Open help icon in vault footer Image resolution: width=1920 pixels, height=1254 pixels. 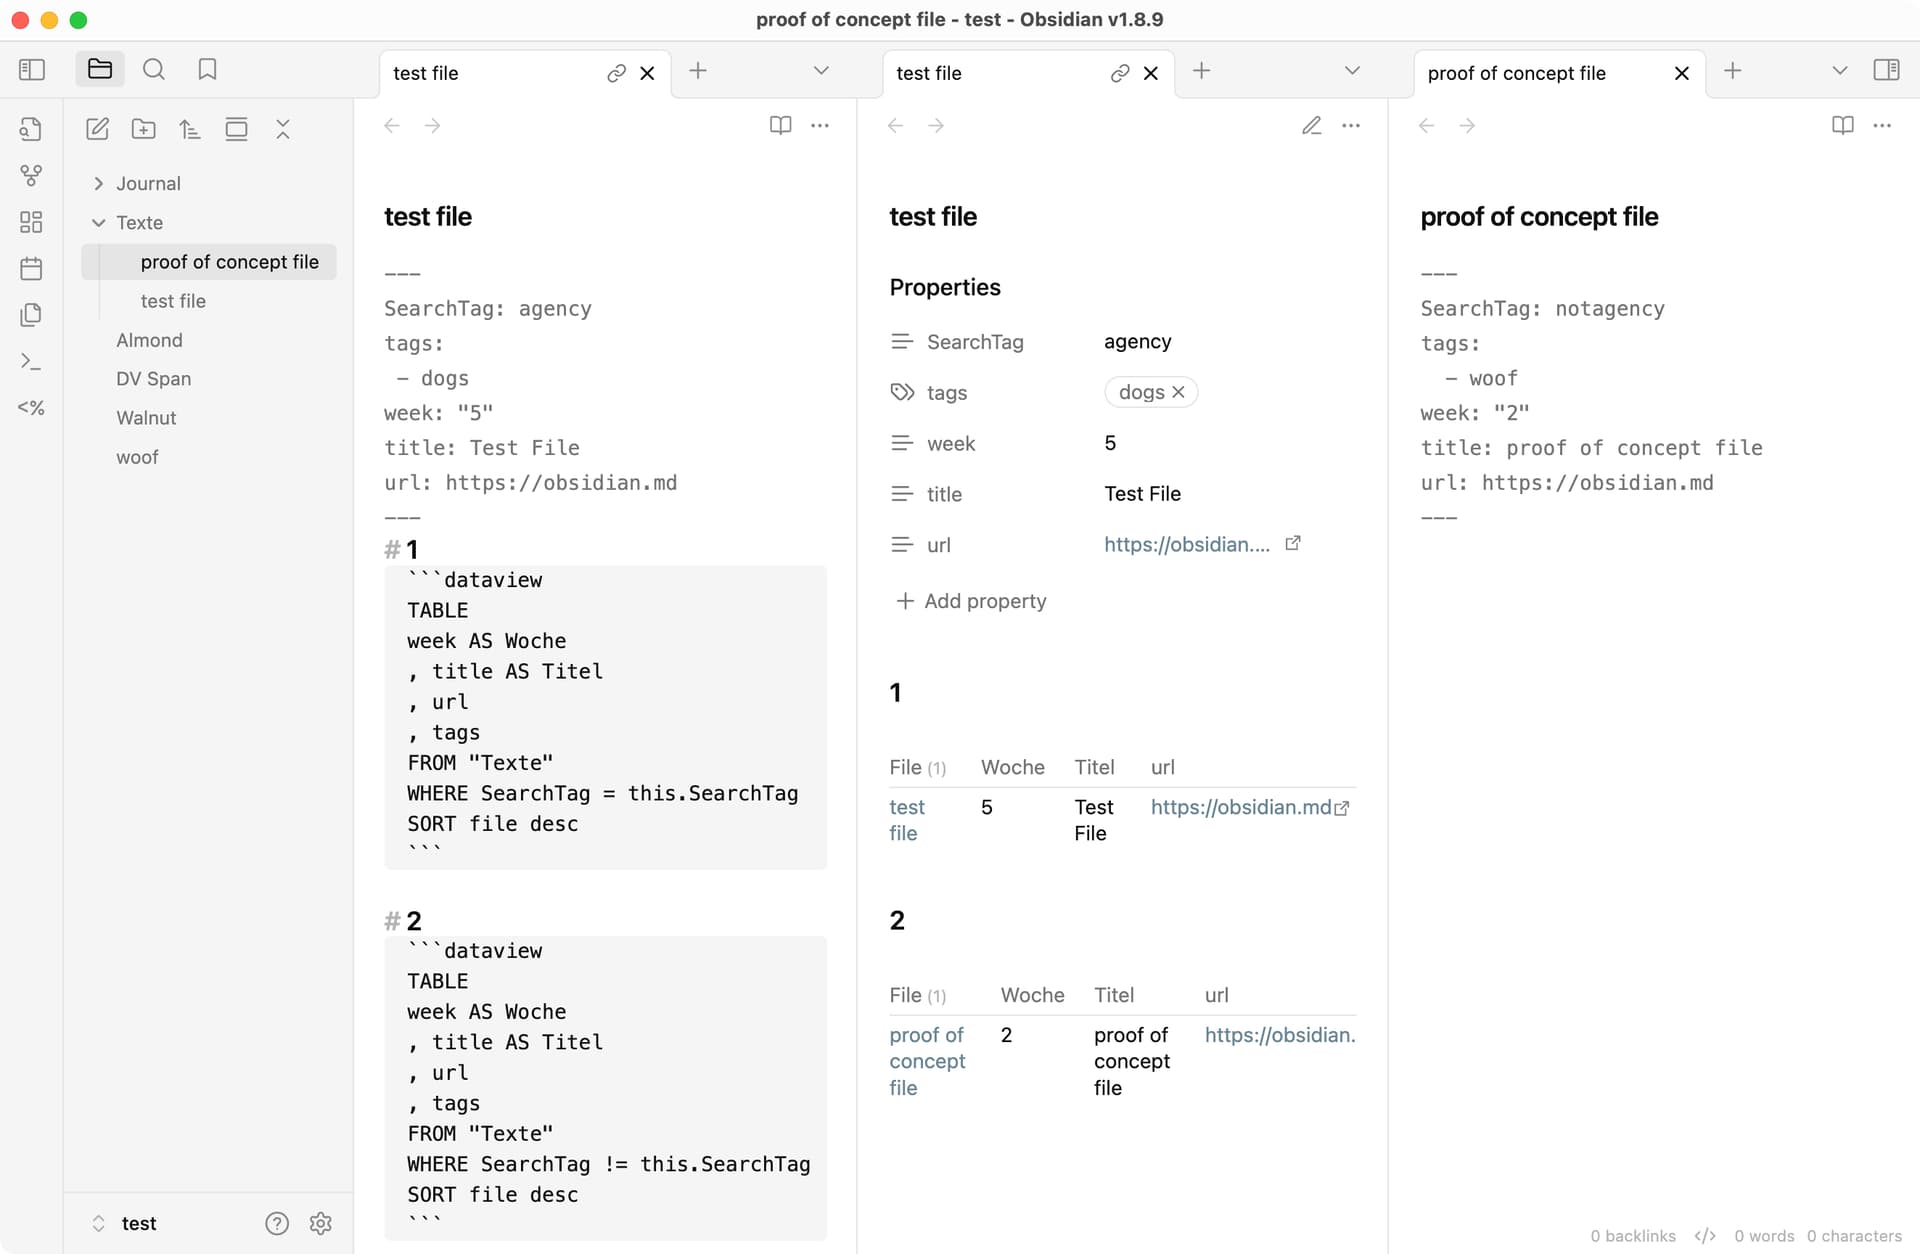coord(277,1223)
